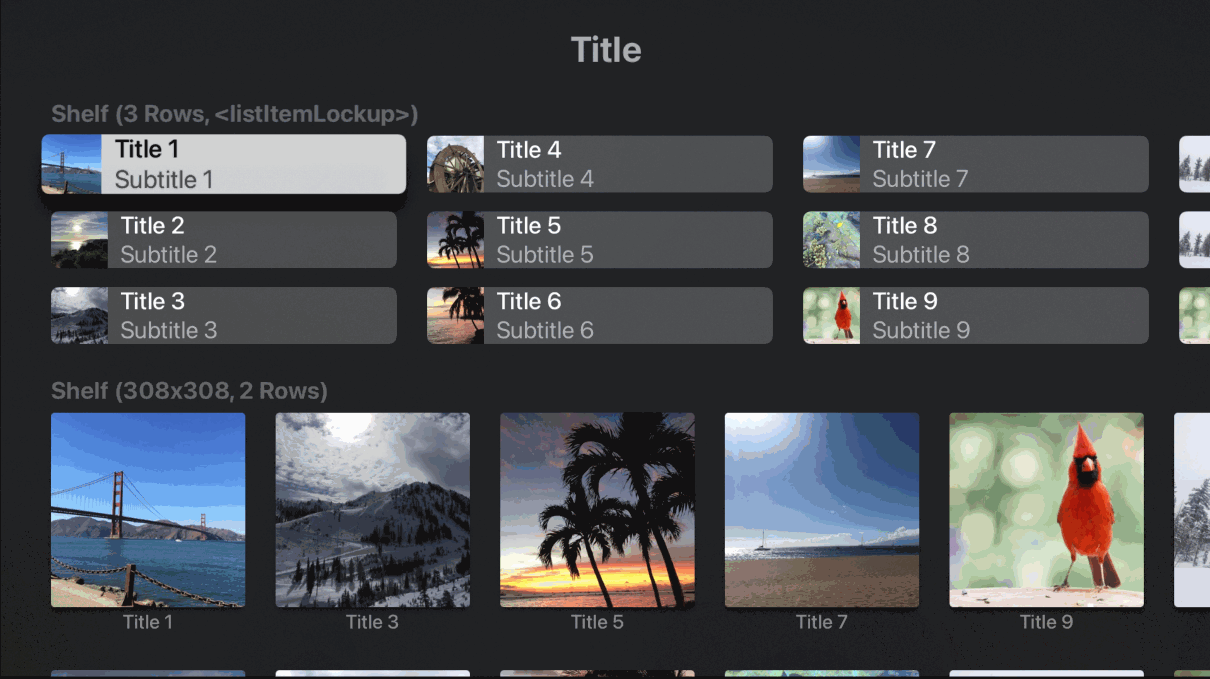This screenshot has width=1210, height=679.
Task: Open the large palm trees sunset photo
Action: 597,510
